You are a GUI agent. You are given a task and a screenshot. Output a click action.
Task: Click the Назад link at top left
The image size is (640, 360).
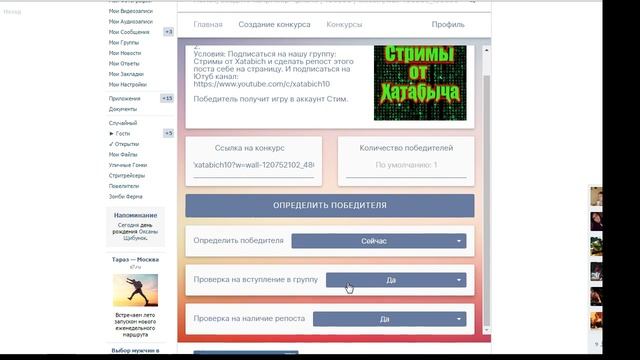[x=12, y=12]
